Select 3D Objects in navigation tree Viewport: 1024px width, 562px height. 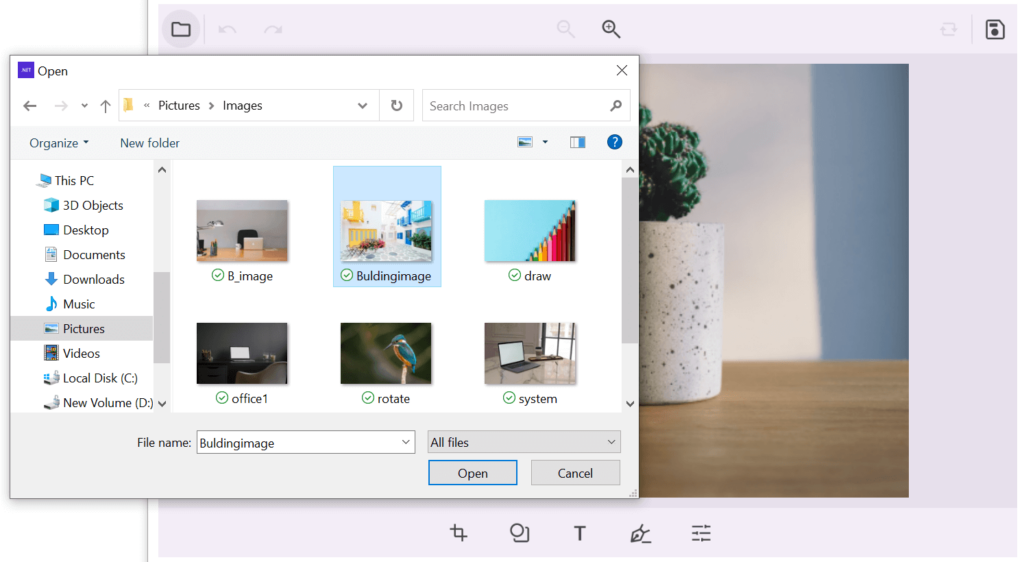83,205
